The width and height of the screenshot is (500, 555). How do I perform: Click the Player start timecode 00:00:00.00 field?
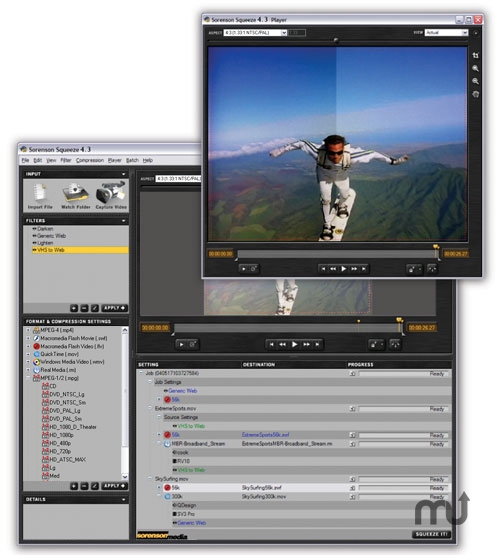click(x=220, y=254)
